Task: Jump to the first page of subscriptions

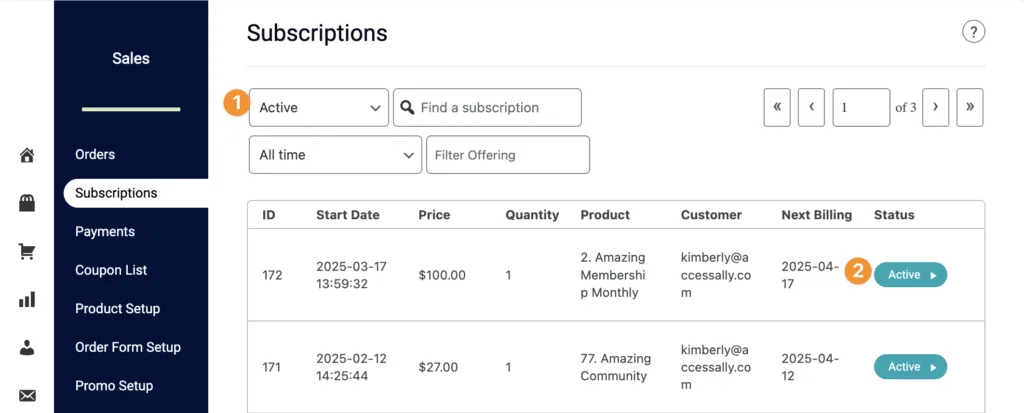Action: [777, 107]
